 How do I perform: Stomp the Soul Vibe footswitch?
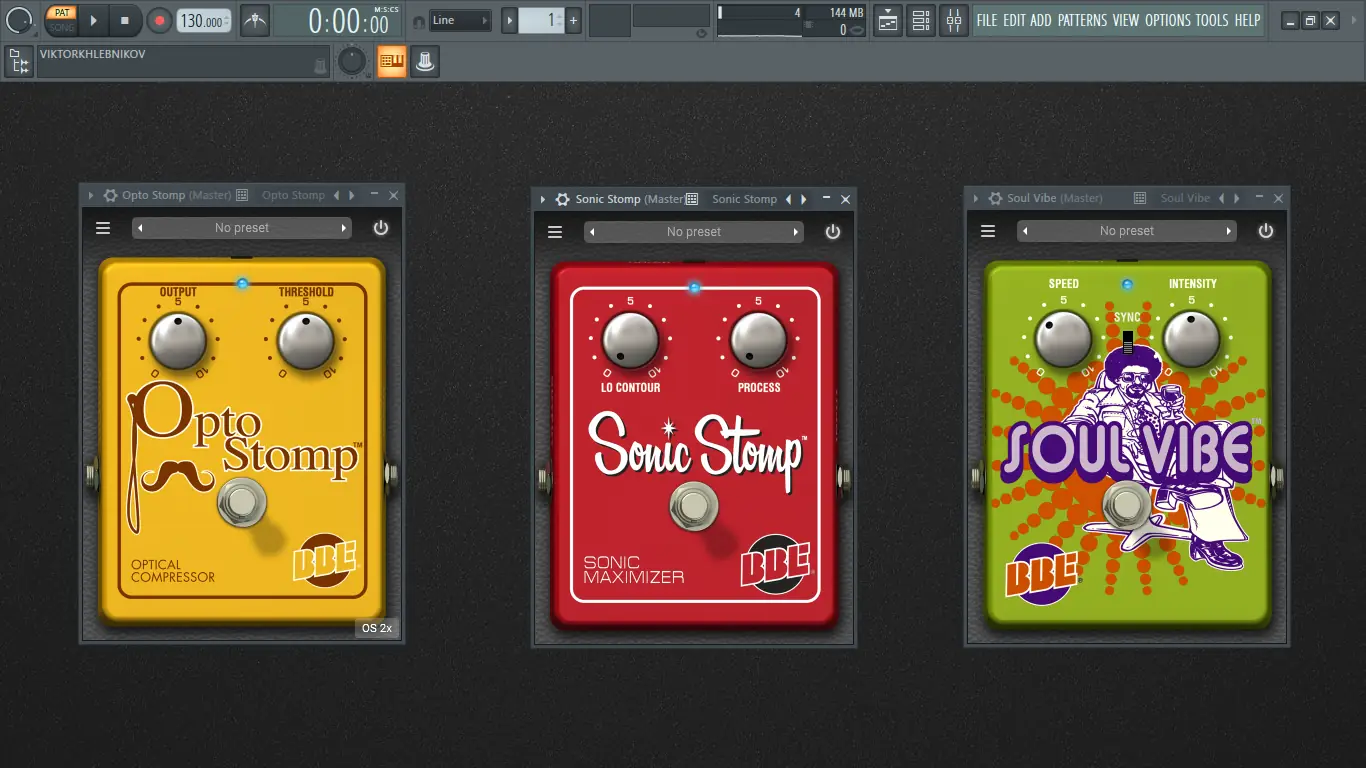coord(1127,505)
